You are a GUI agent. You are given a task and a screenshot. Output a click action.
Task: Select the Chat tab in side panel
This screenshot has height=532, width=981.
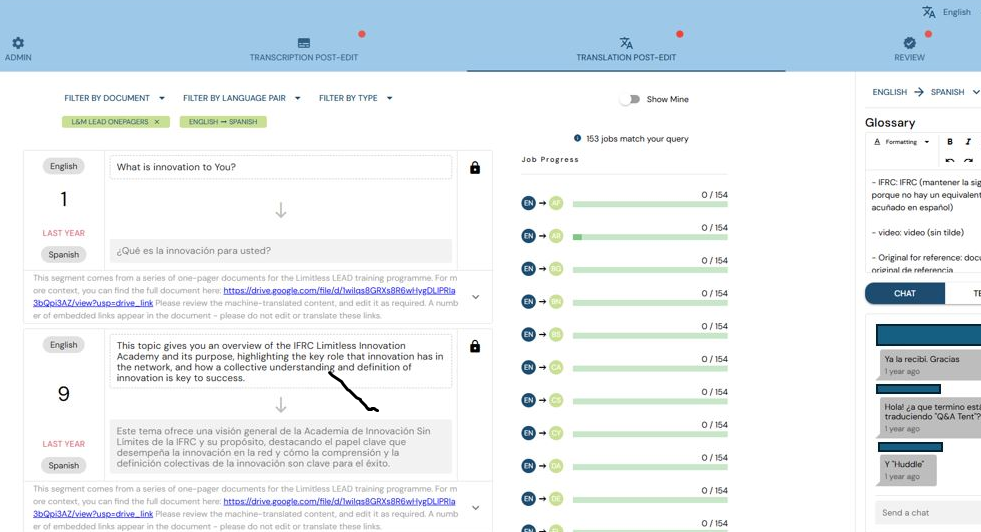pos(904,293)
